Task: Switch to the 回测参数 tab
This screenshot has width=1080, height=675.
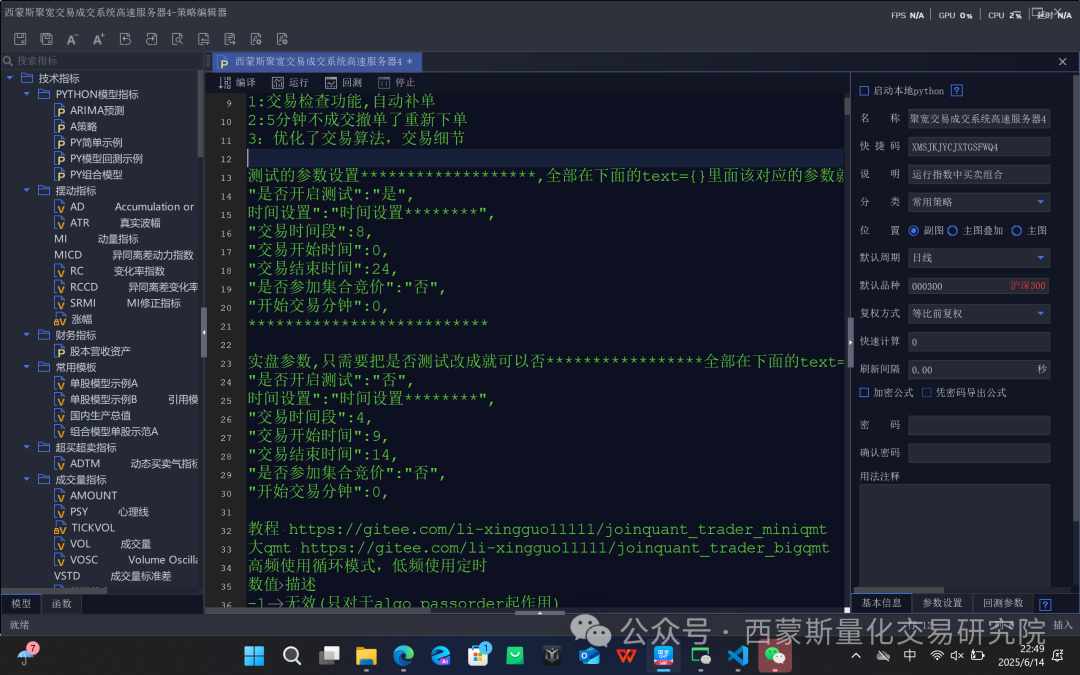Action: 1003,603
